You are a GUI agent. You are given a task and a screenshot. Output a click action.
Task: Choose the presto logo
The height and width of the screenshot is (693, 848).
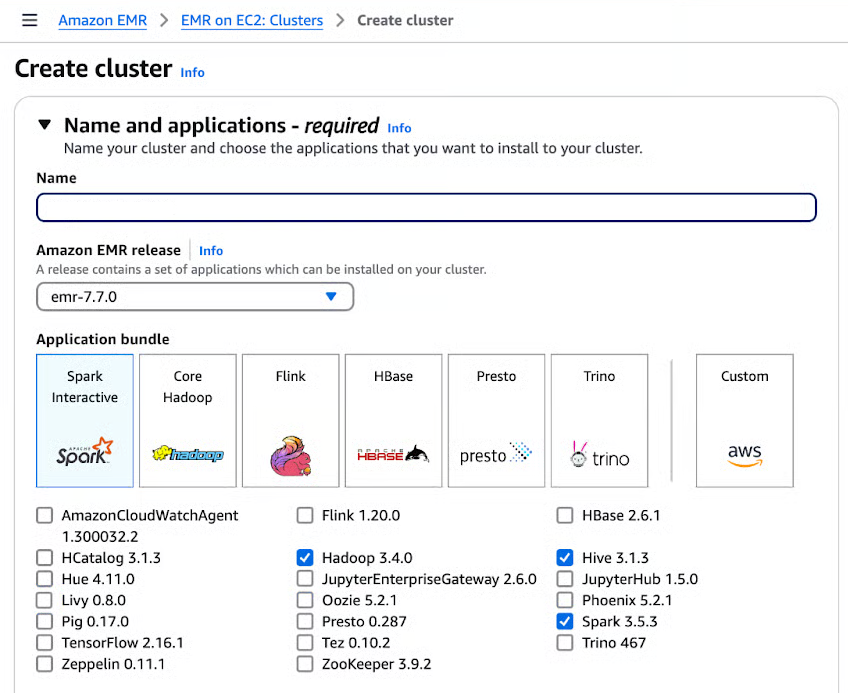(496, 453)
